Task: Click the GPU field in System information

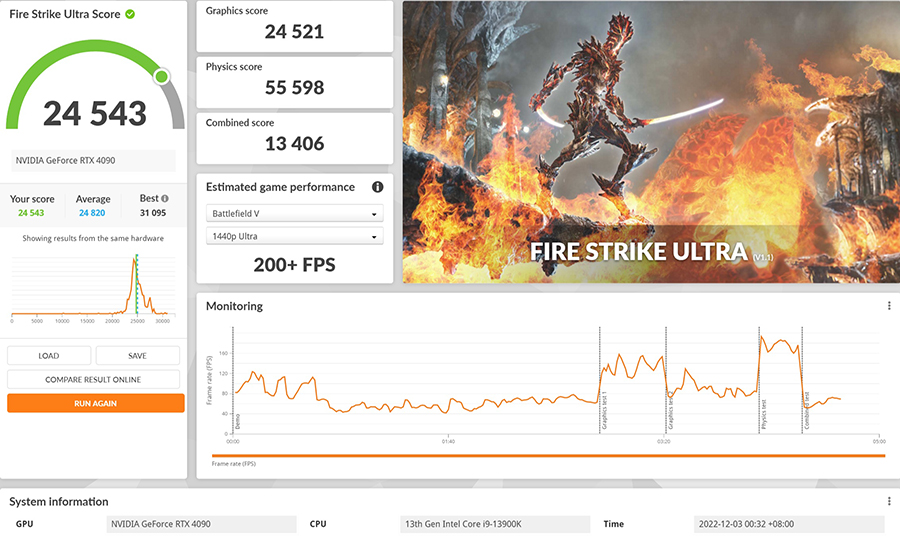Action: [x=201, y=524]
